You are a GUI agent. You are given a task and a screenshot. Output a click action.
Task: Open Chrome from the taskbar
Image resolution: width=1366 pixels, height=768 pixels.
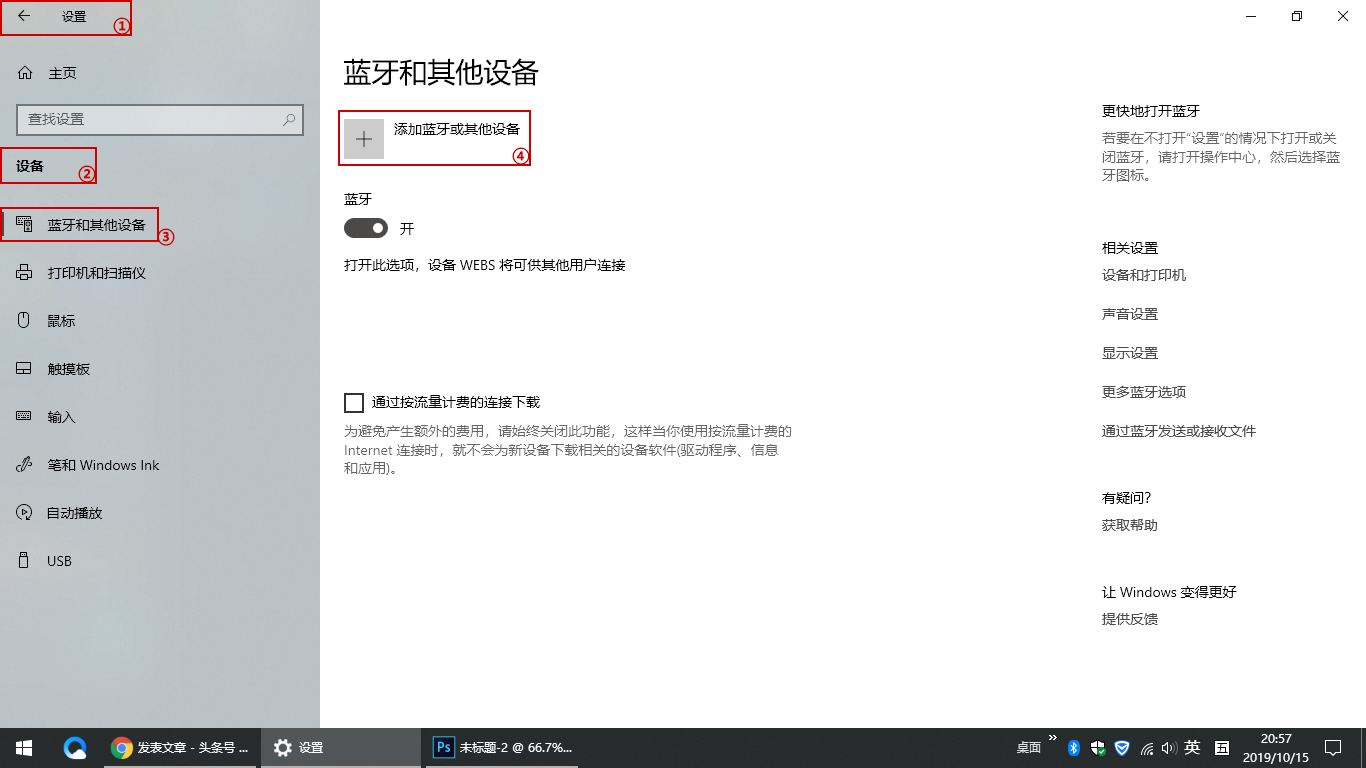122,747
